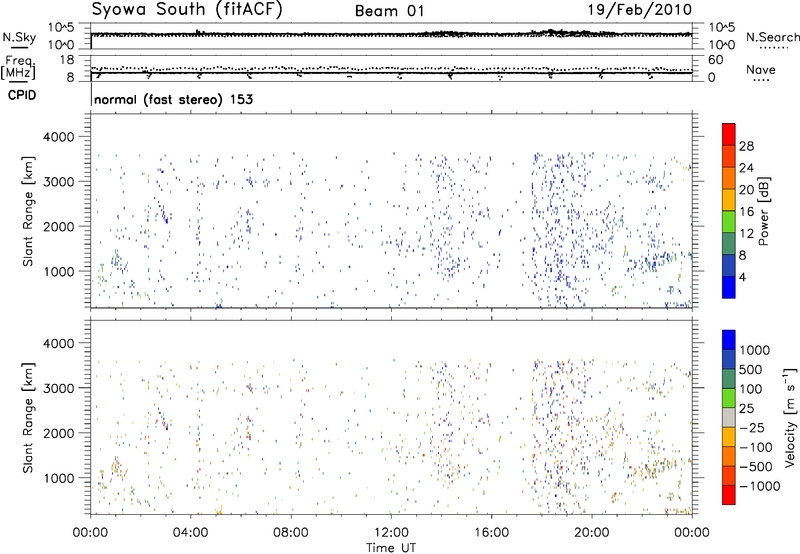Click the "N.Sky" legend label
This screenshot has width=800, height=554.
pyautogui.click(x=19, y=37)
